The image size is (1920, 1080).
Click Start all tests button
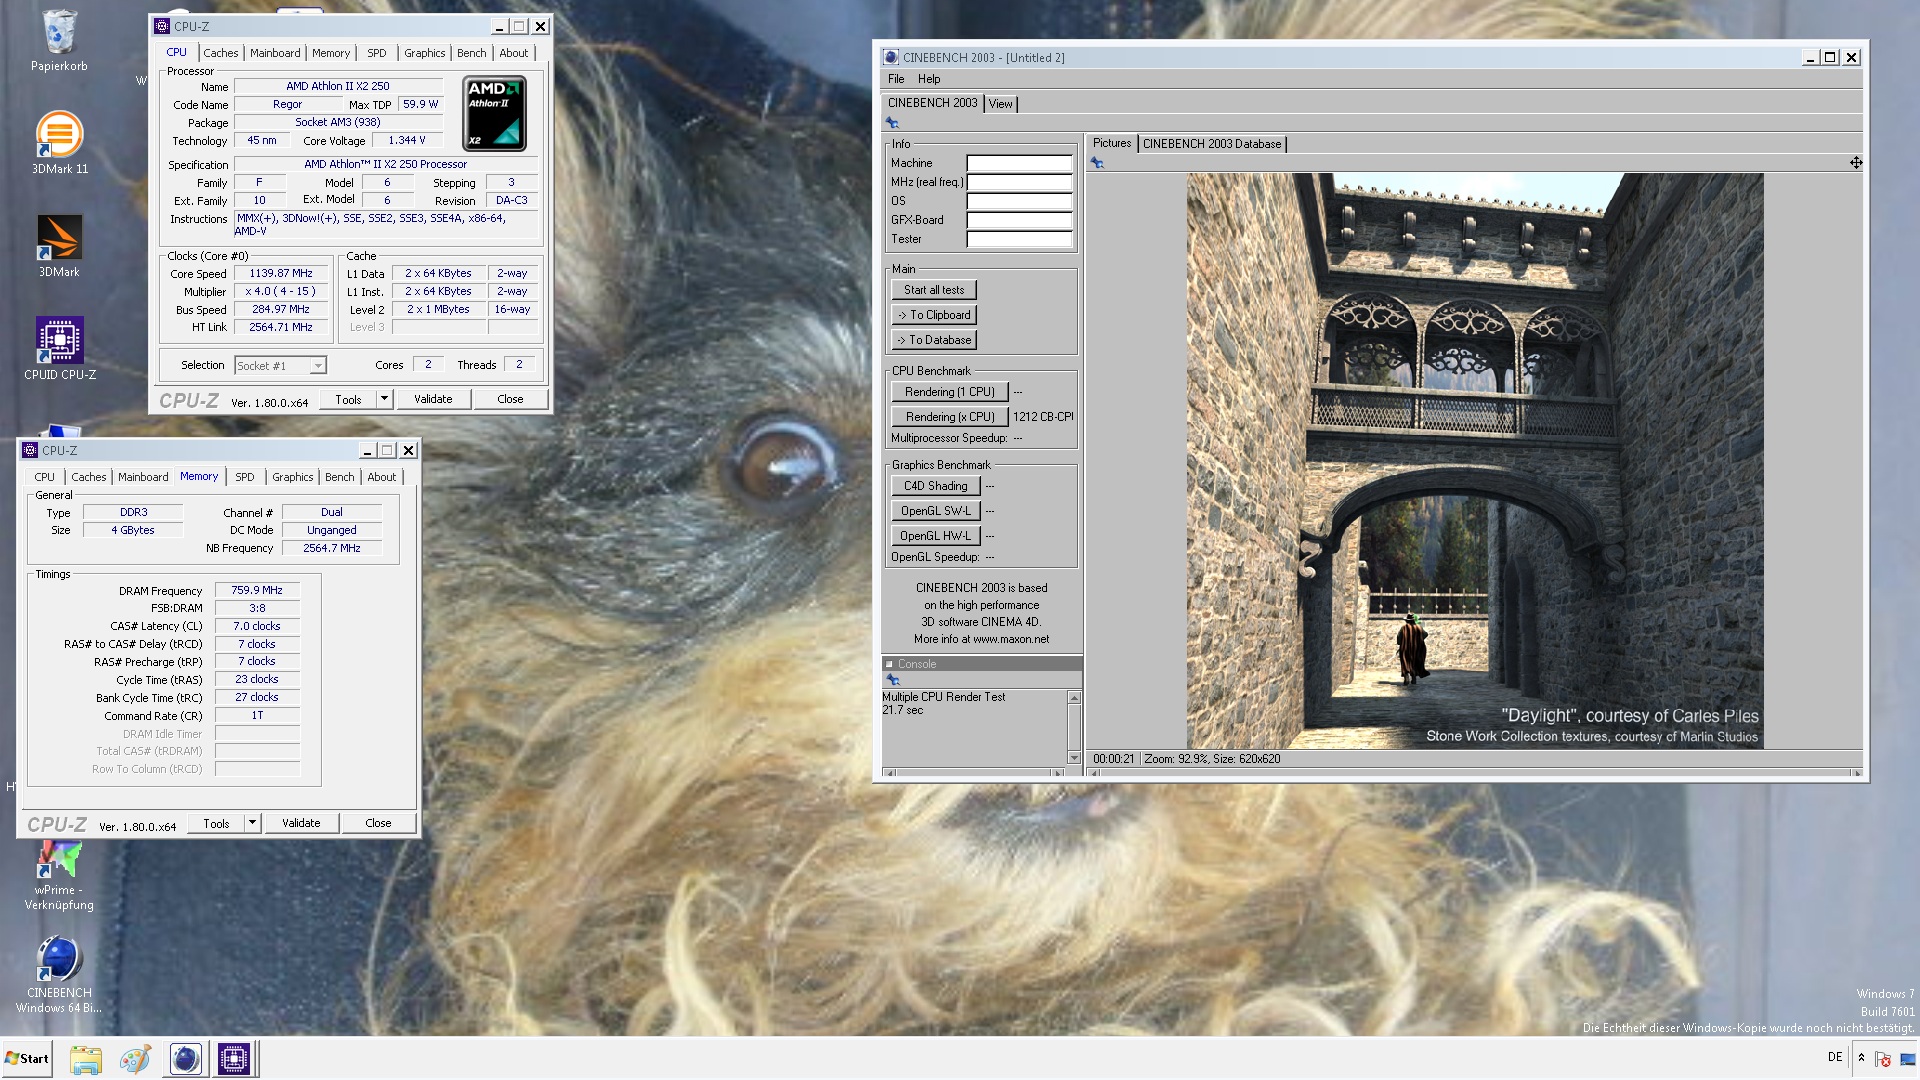[x=934, y=290]
